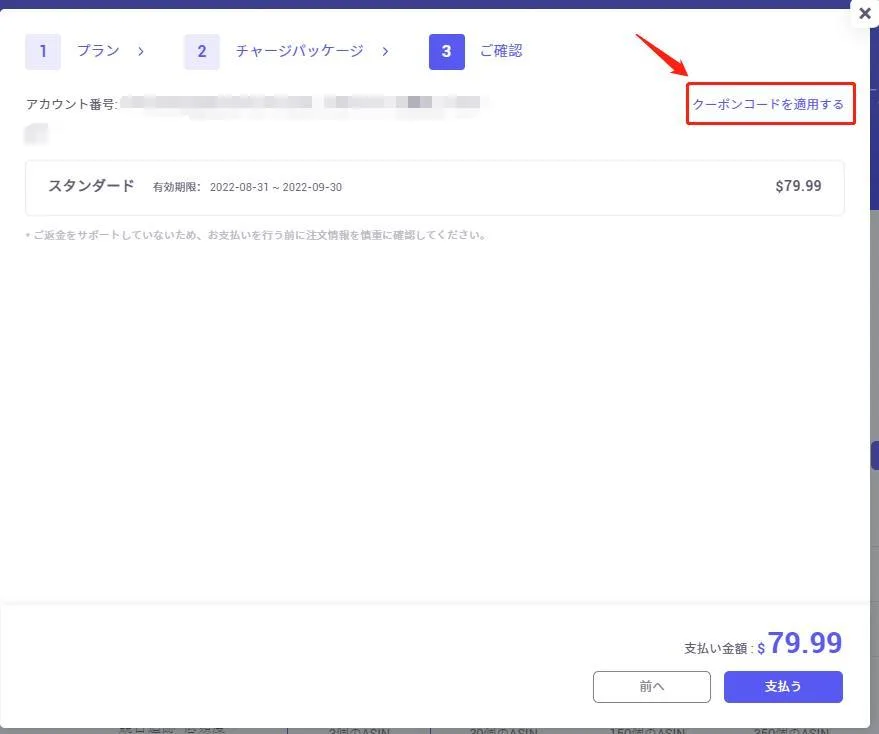The height and width of the screenshot is (734, 879).
Task: Click the 支払い金額 label
Action: [716, 649]
